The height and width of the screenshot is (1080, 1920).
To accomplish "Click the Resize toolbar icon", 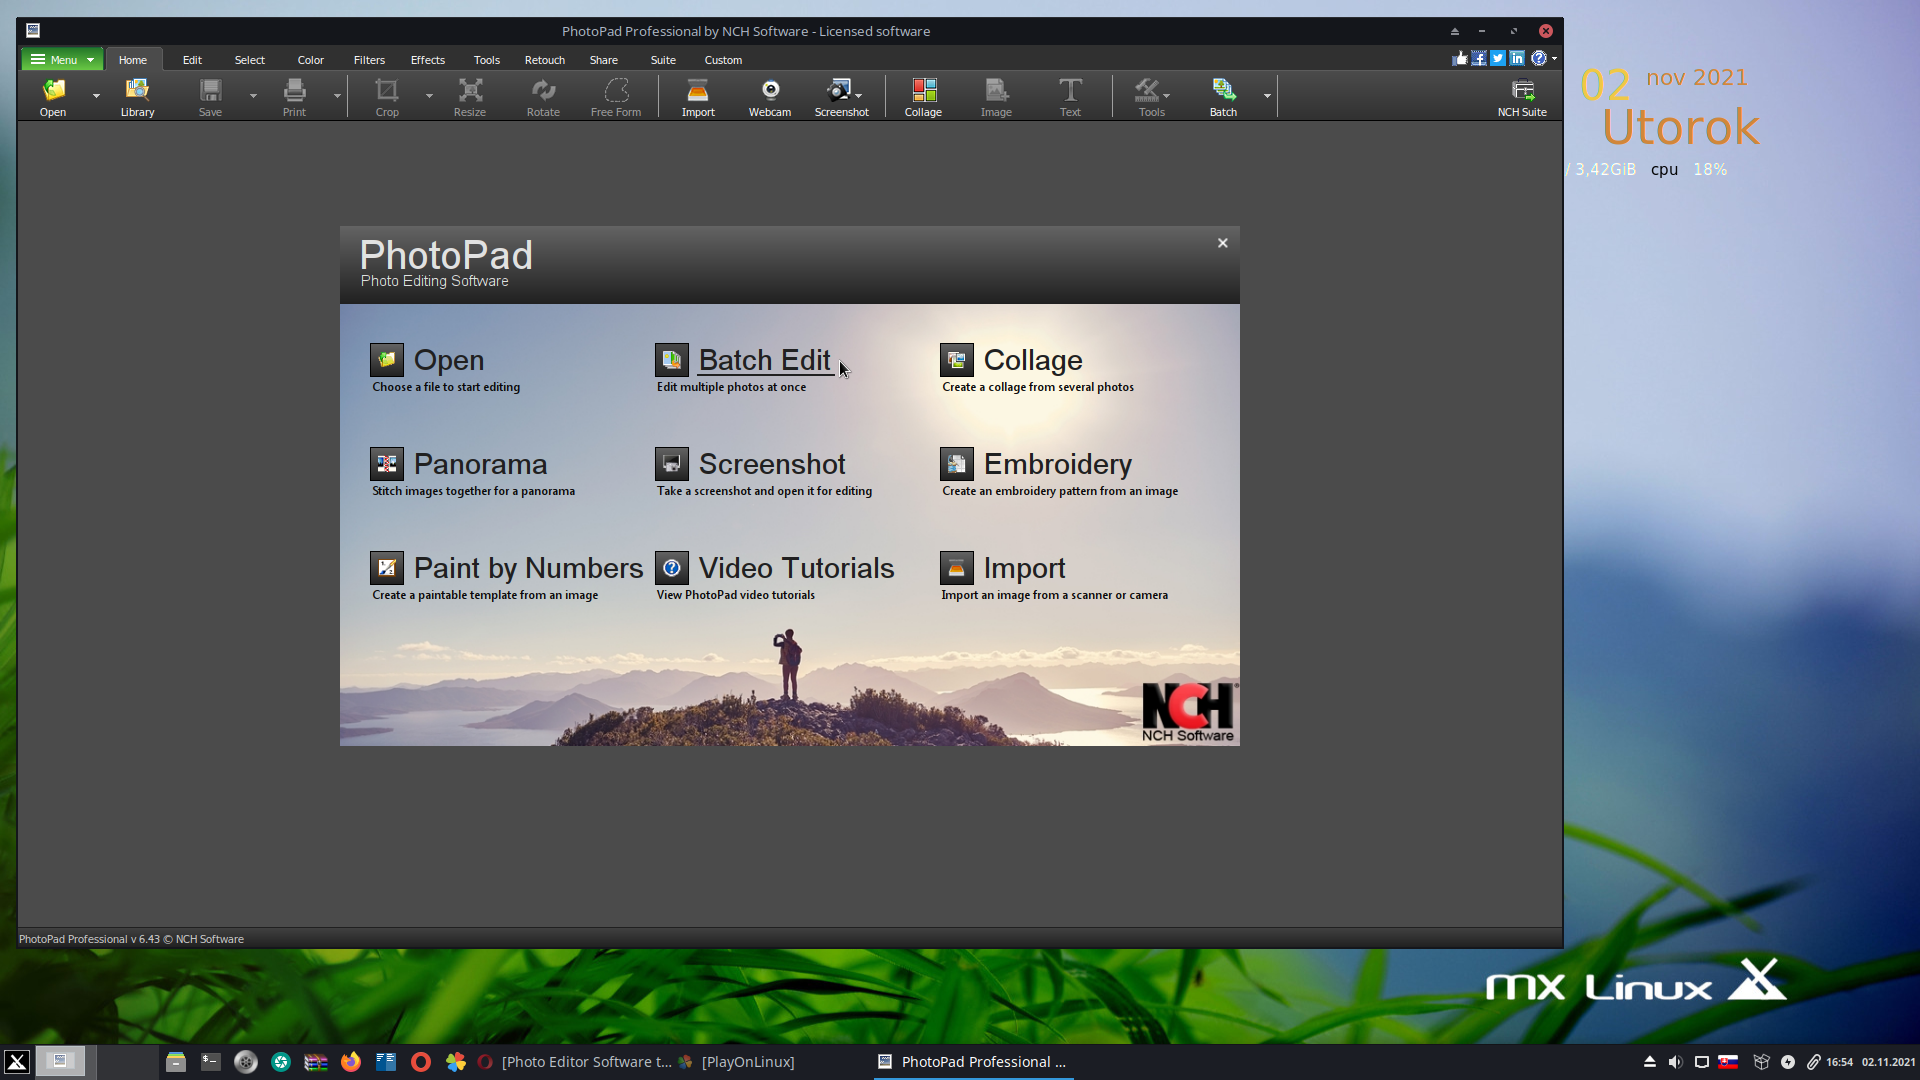I will pos(470,97).
